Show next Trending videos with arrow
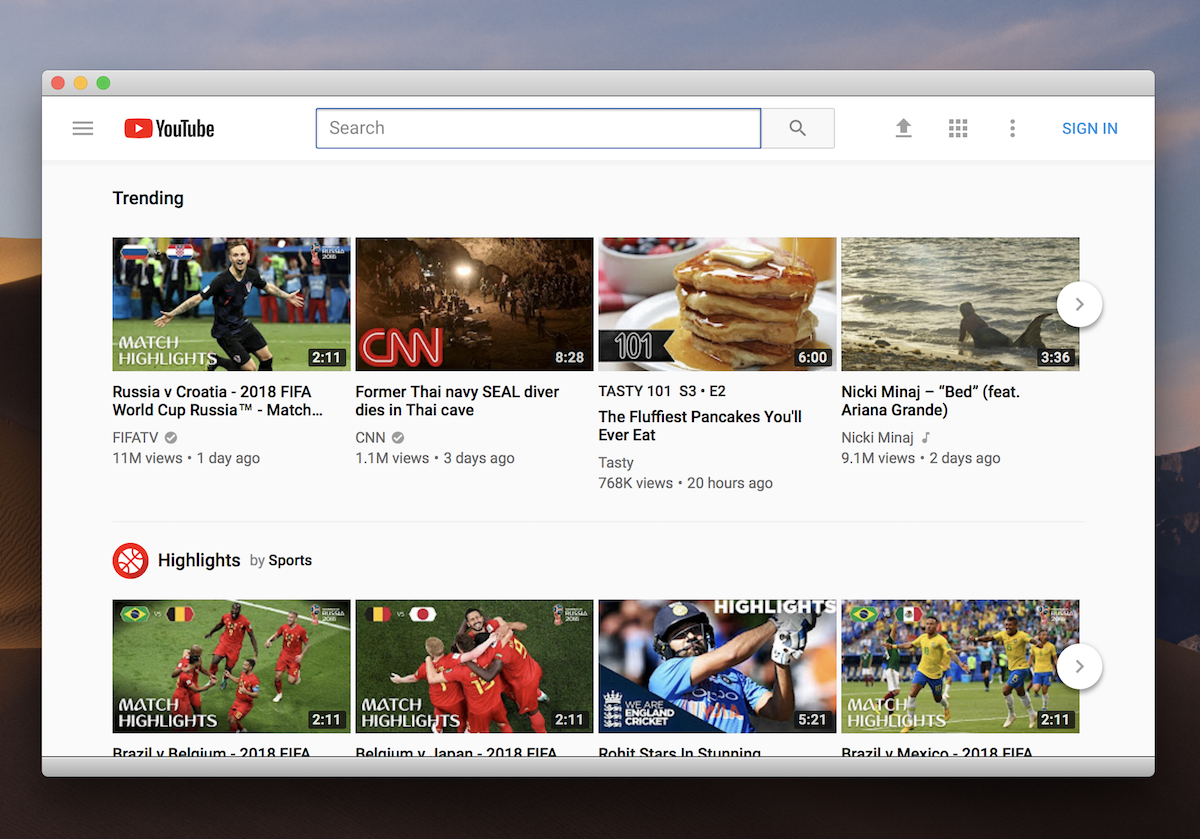1200x839 pixels. coord(1079,304)
